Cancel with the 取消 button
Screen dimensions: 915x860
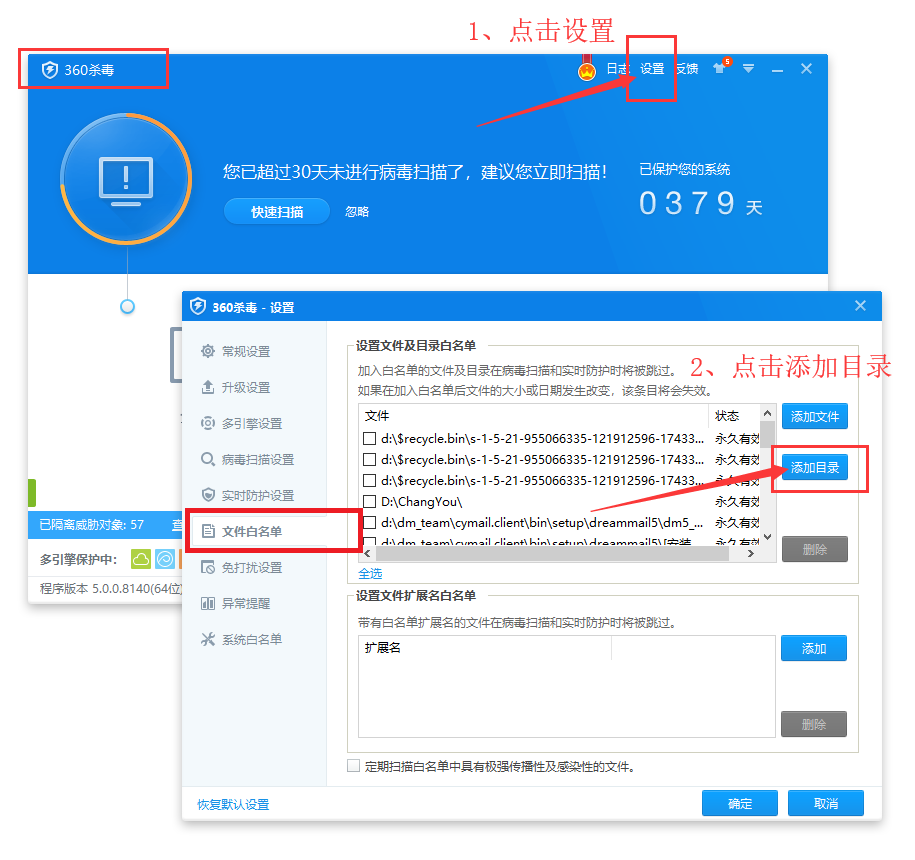[x=826, y=803]
